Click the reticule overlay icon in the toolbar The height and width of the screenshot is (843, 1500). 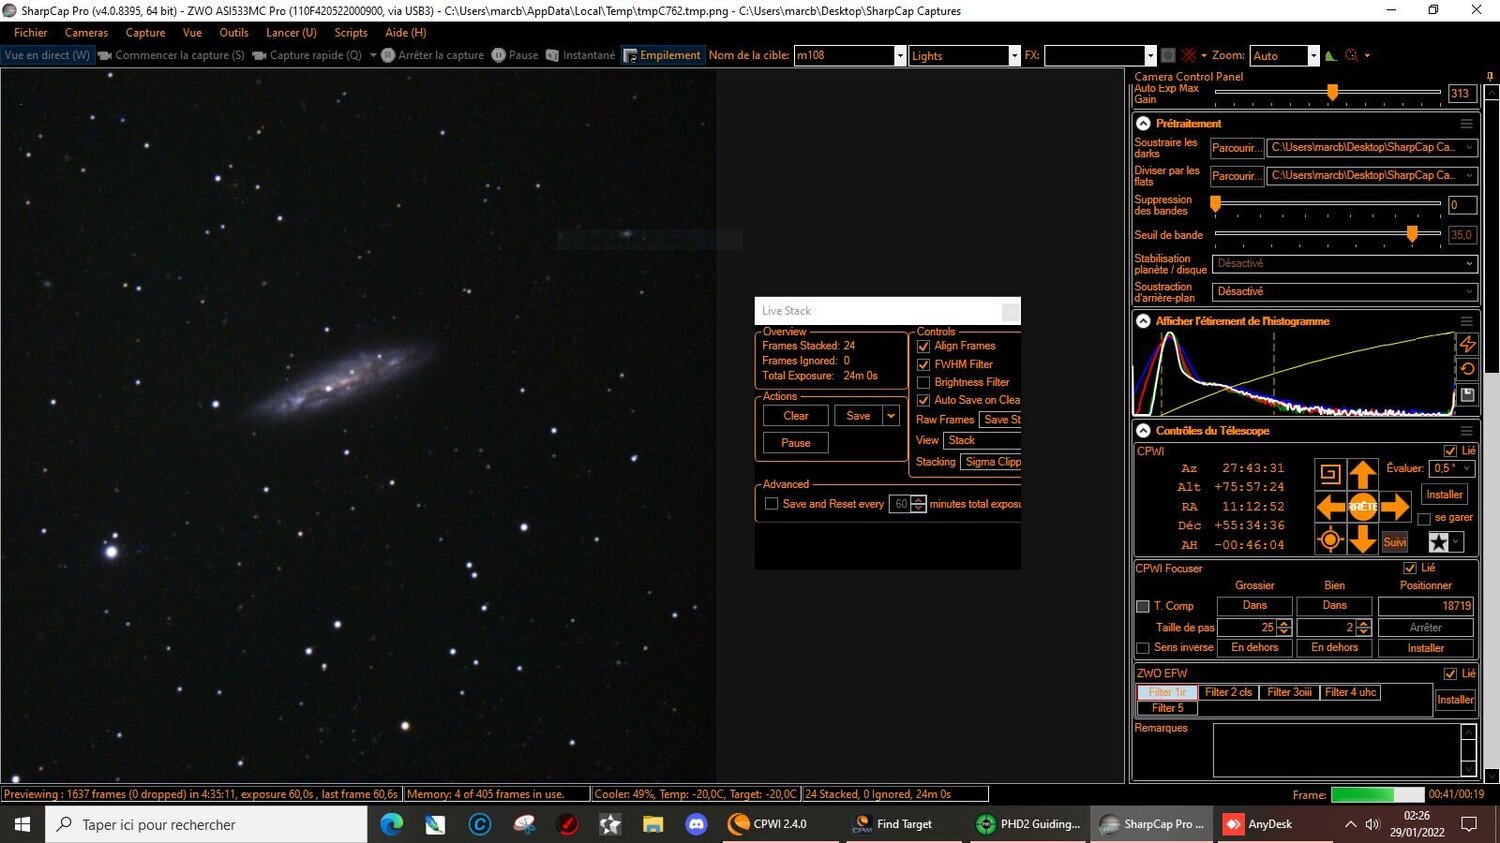1189,55
